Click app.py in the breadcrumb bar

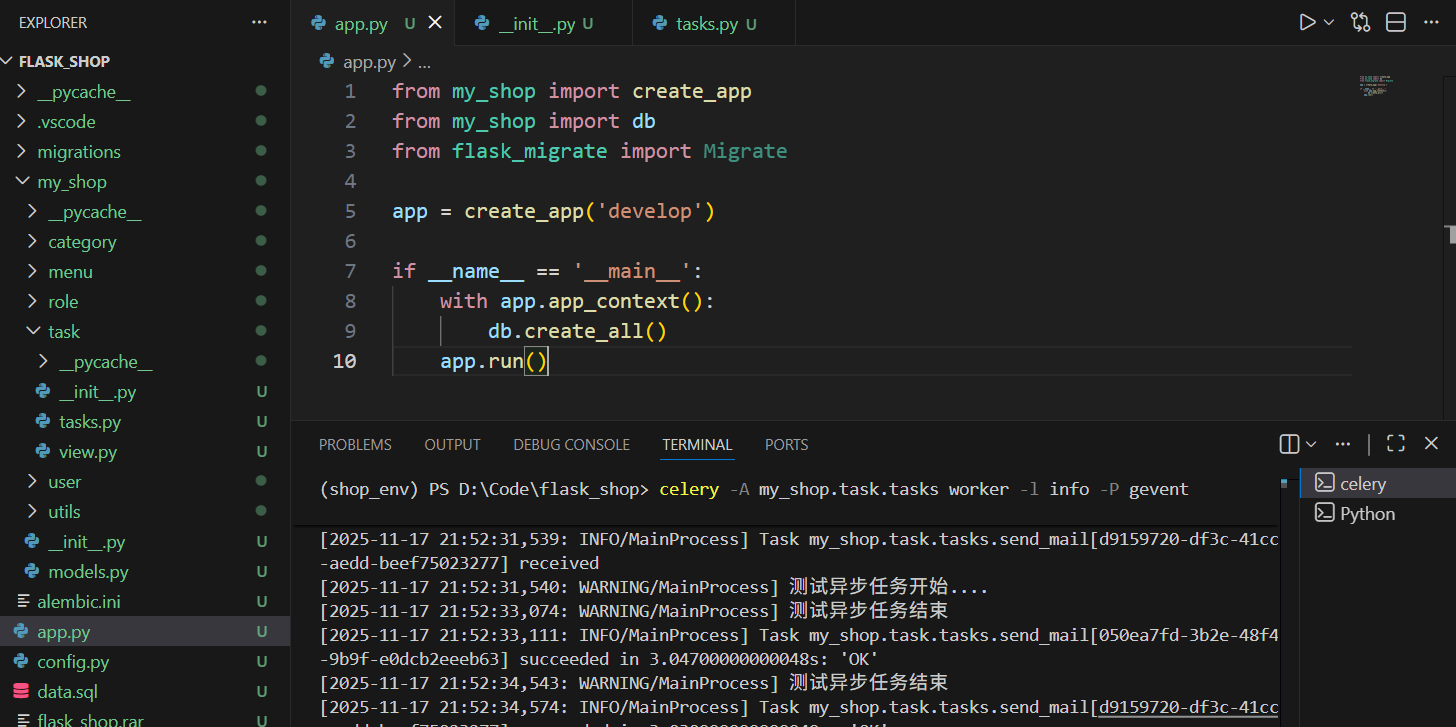(369, 62)
